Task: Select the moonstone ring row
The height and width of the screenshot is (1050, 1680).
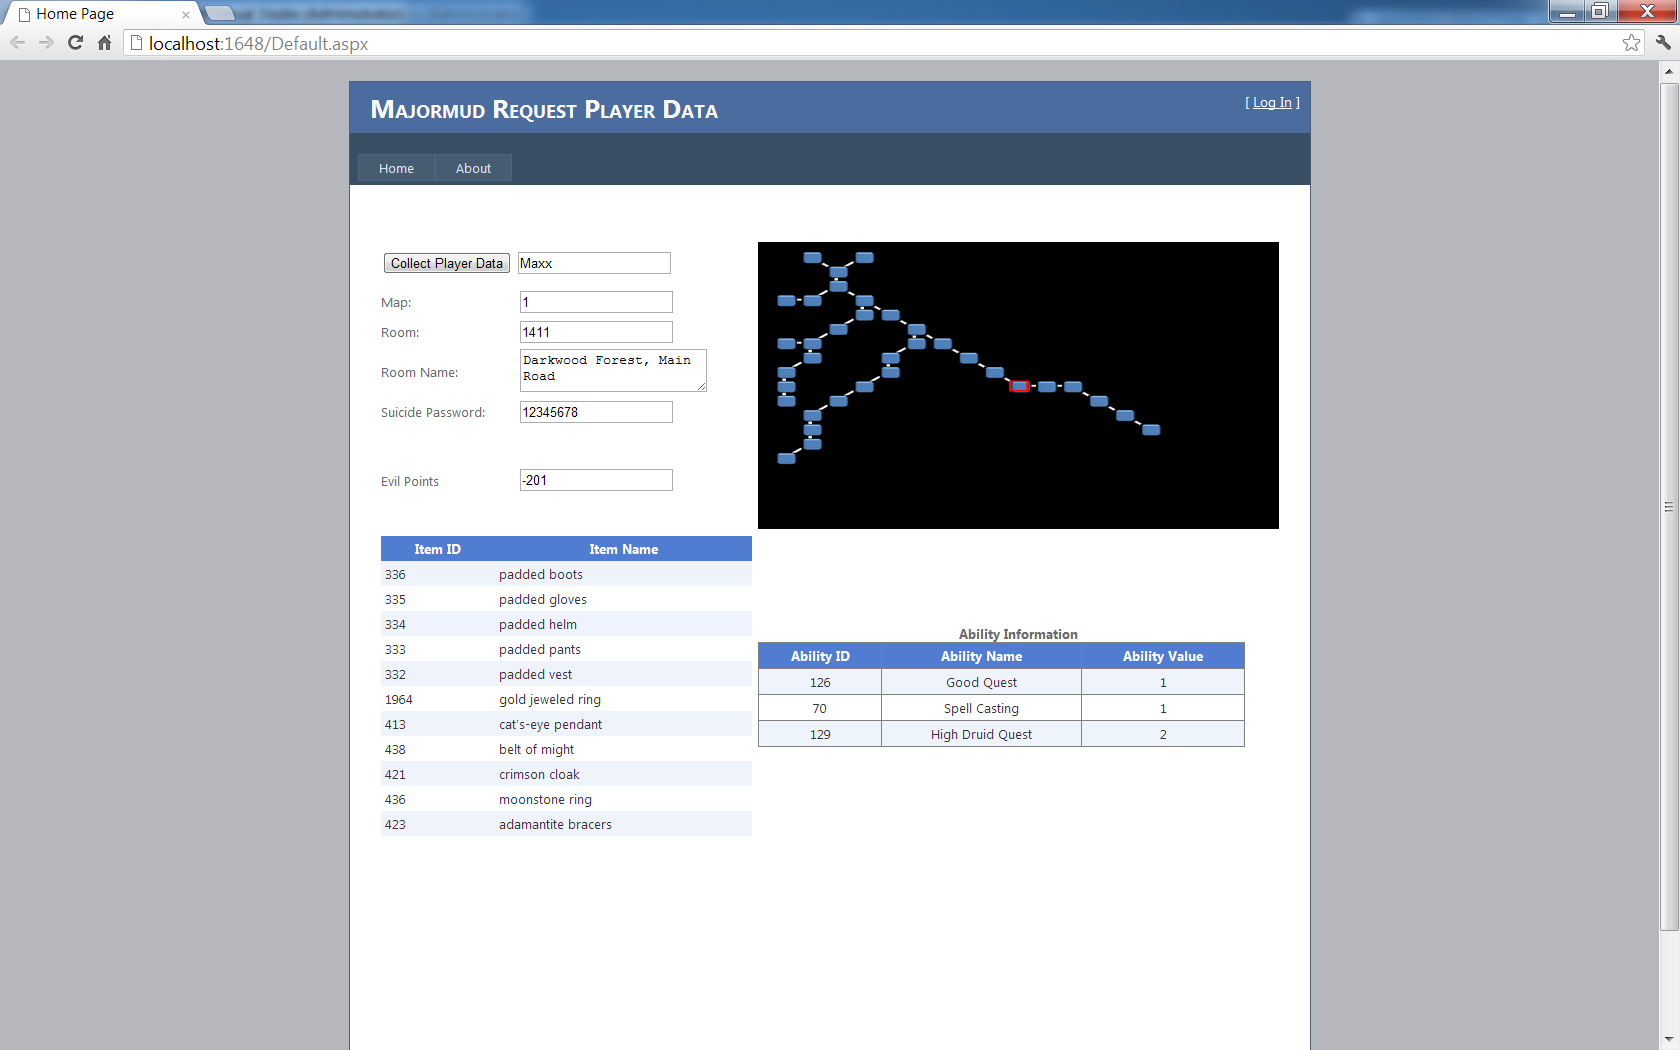Action: [566, 799]
